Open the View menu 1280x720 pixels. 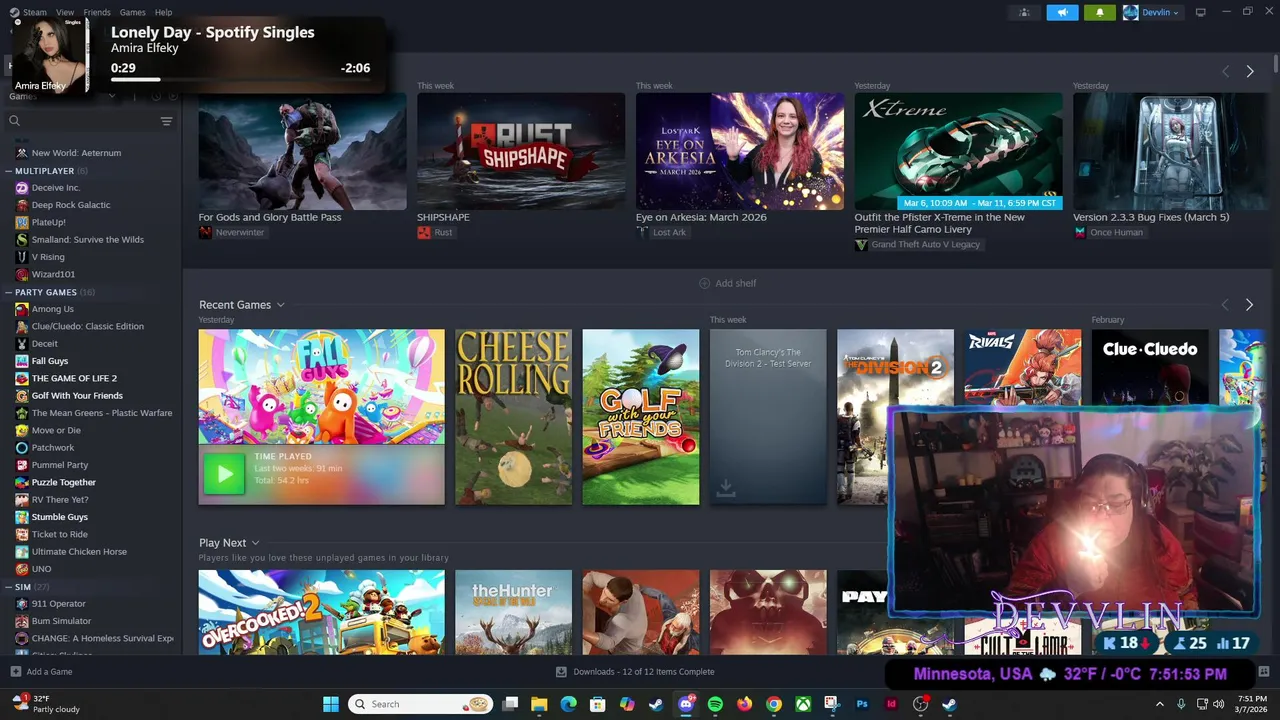(65, 12)
